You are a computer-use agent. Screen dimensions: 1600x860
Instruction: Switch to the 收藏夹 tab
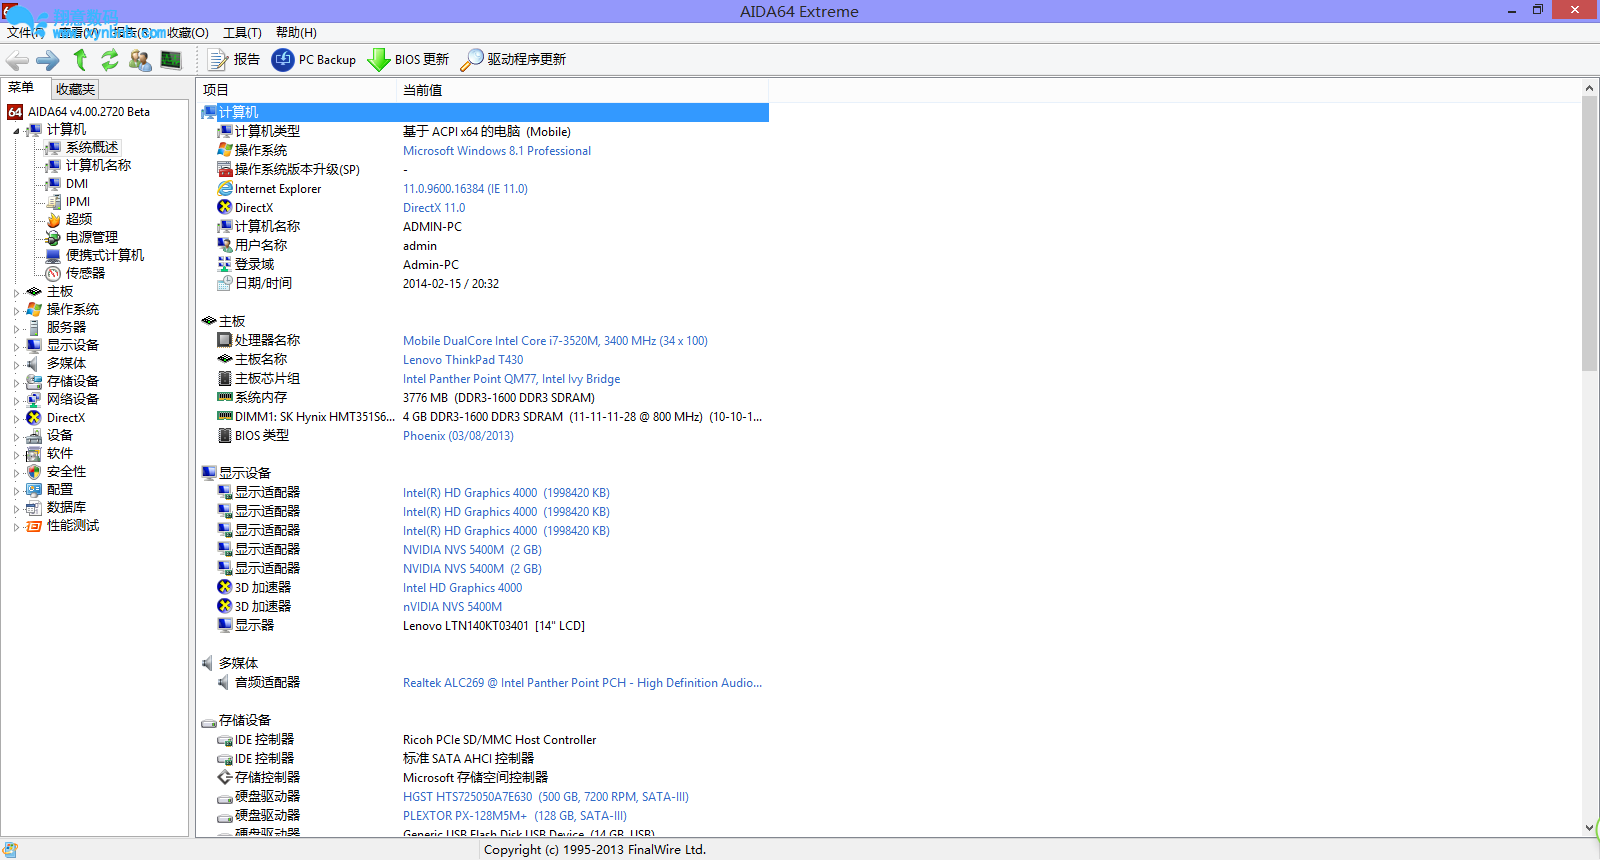pyautogui.click(x=75, y=90)
